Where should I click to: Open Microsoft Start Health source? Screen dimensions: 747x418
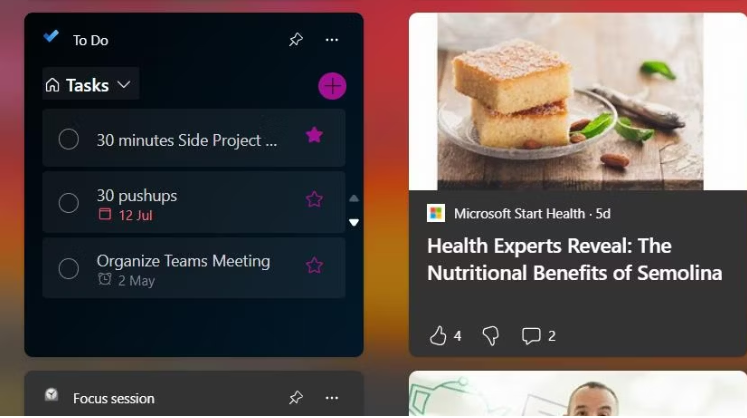(x=519, y=214)
